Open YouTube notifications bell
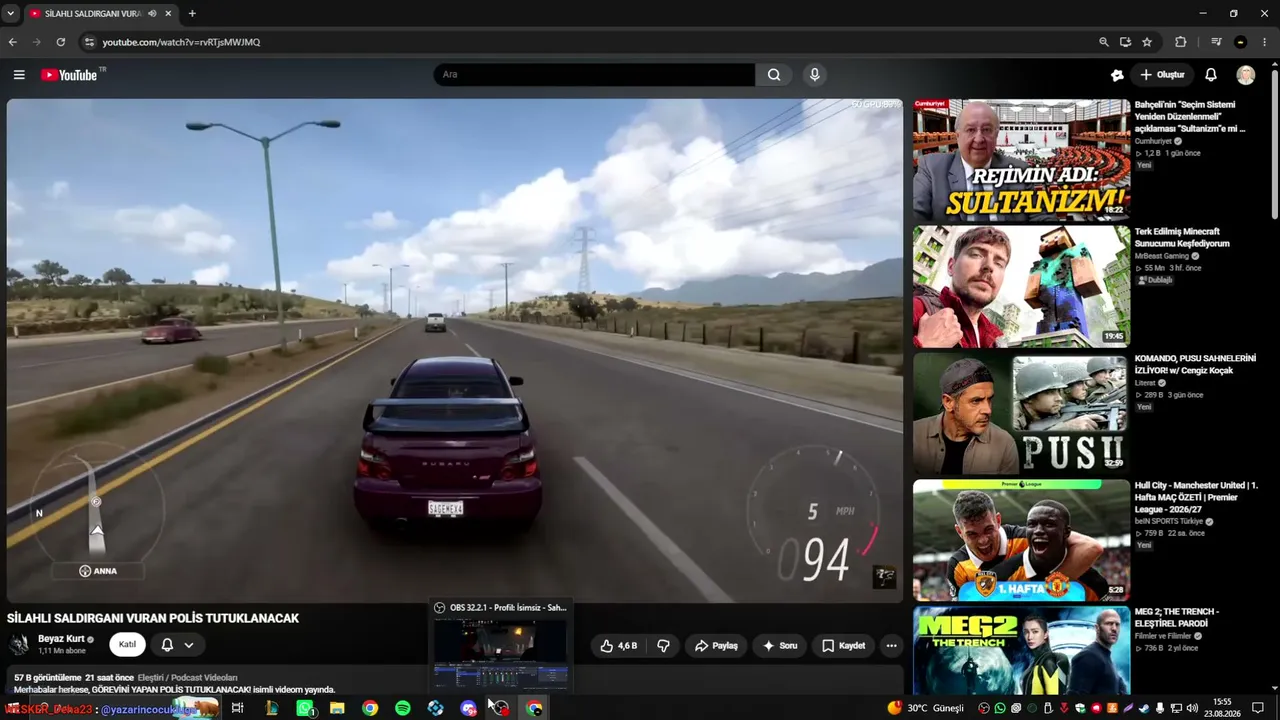The image size is (1280, 720). tap(1211, 75)
